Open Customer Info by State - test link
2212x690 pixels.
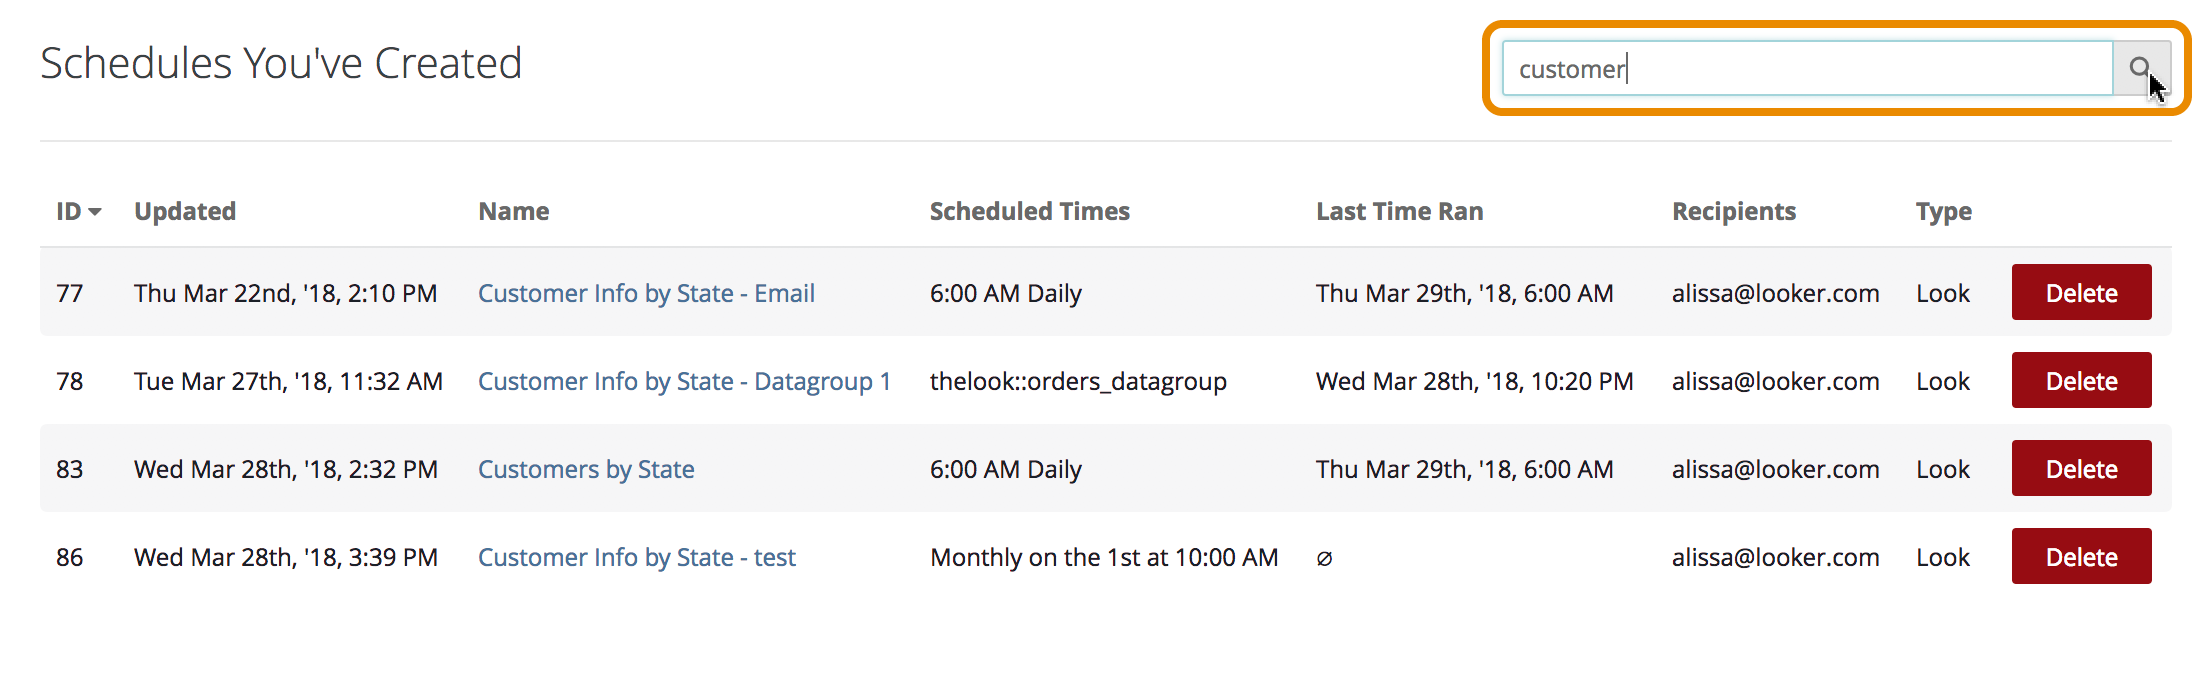pos(637,557)
